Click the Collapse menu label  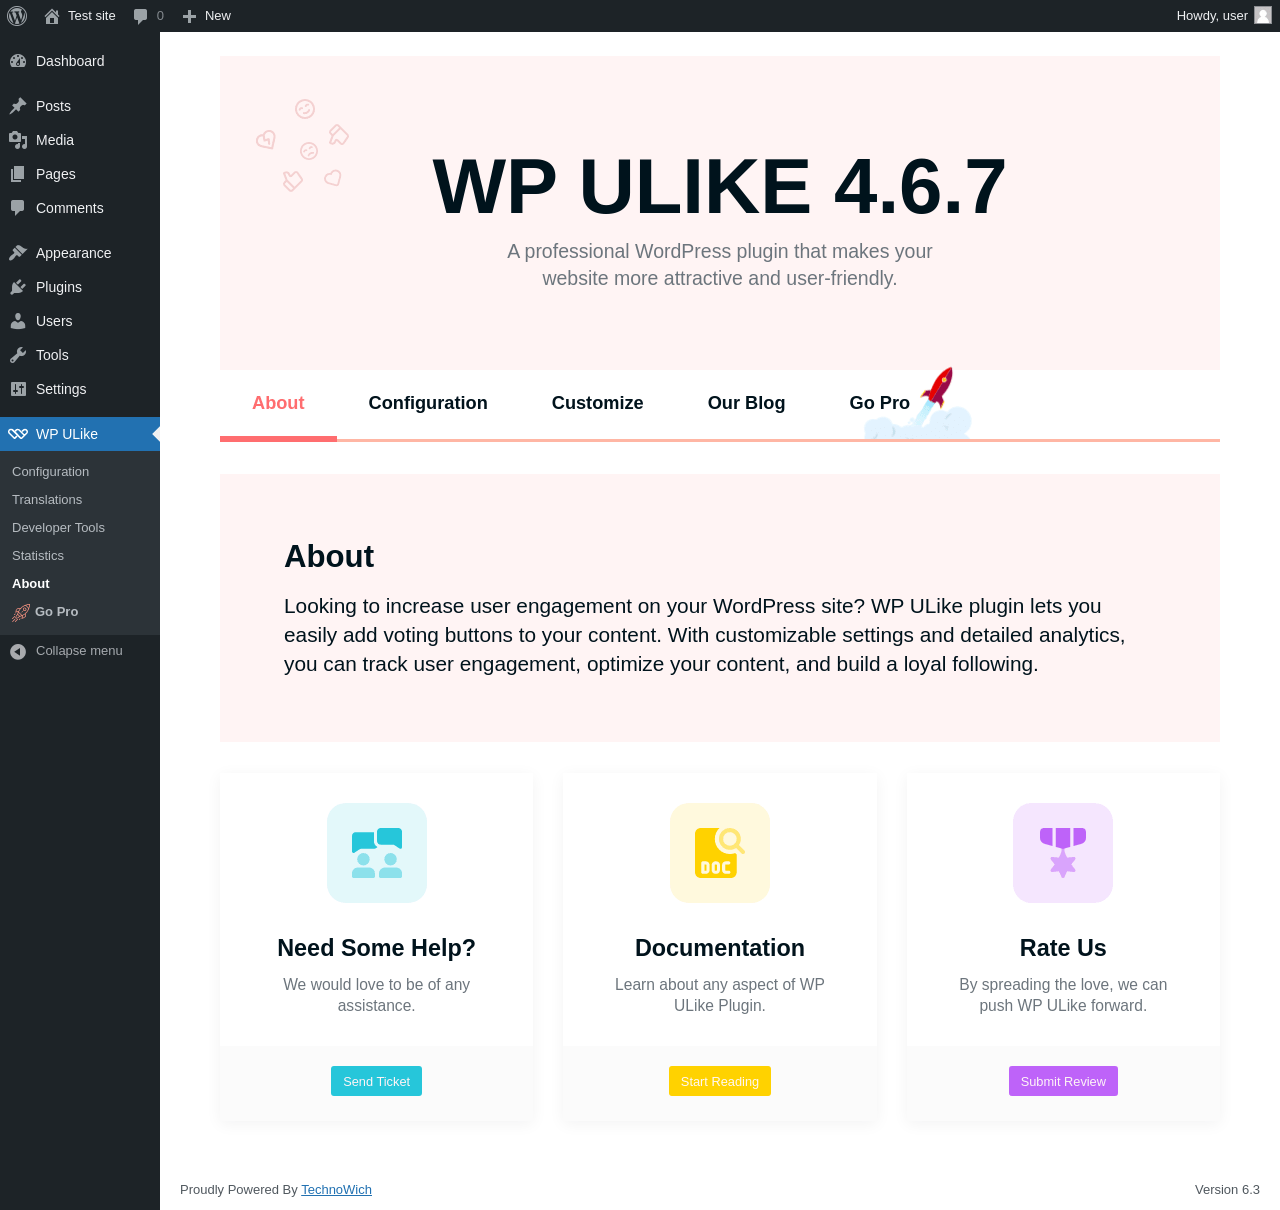[79, 651]
